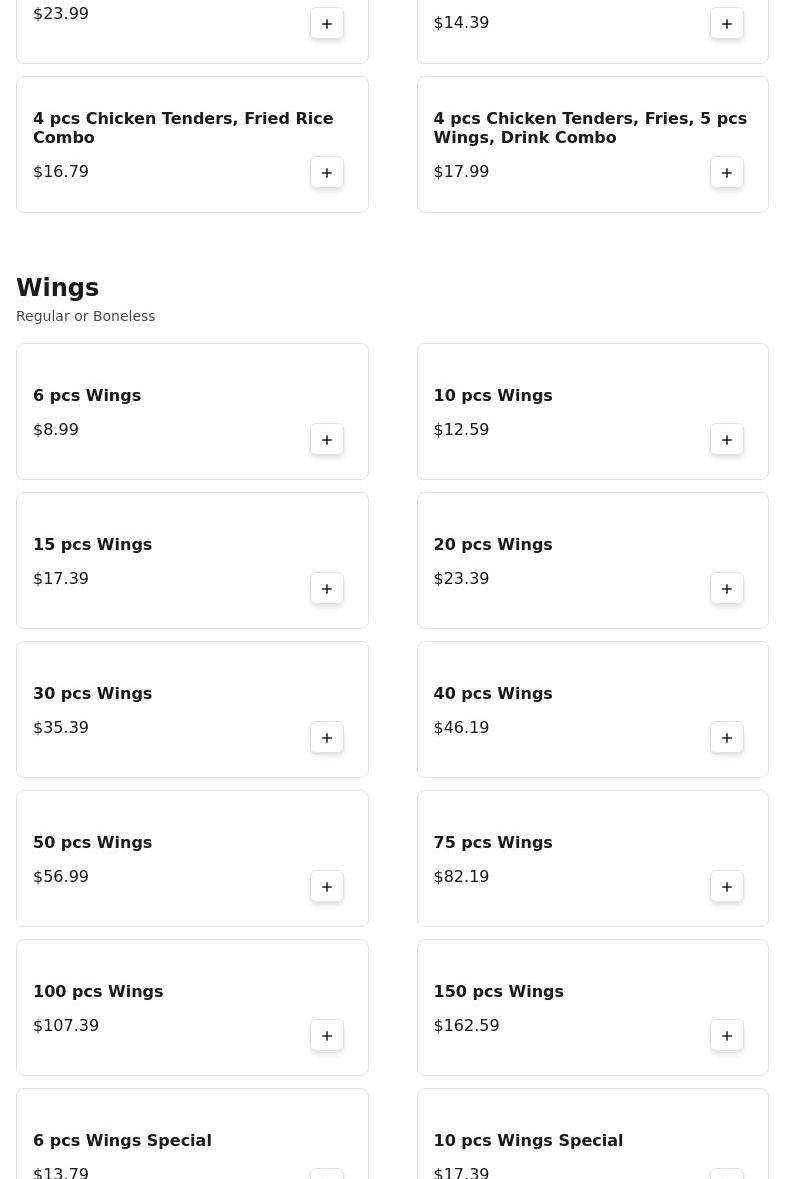Open 4 pcs Chicken Tenders, Fried Rice Combo details
Screen dimensions: 785x1179
(183, 128)
